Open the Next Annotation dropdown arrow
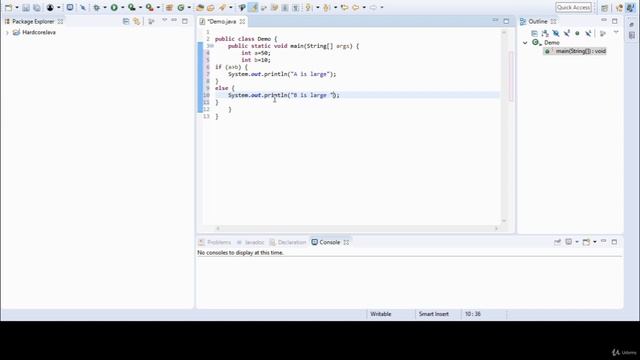Screen dimensions: 640x360 [x=318, y=7]
